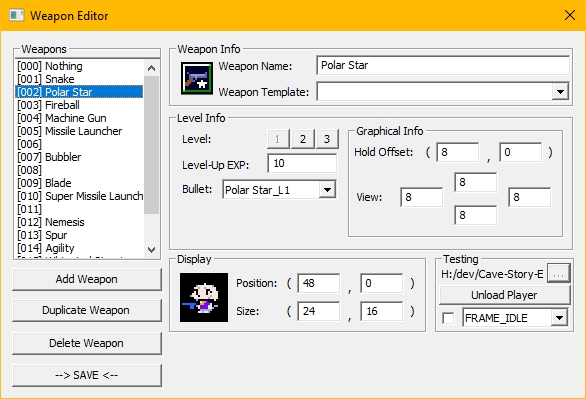Select [004] Machine Gun in weapons list

[x=79, y=118]
